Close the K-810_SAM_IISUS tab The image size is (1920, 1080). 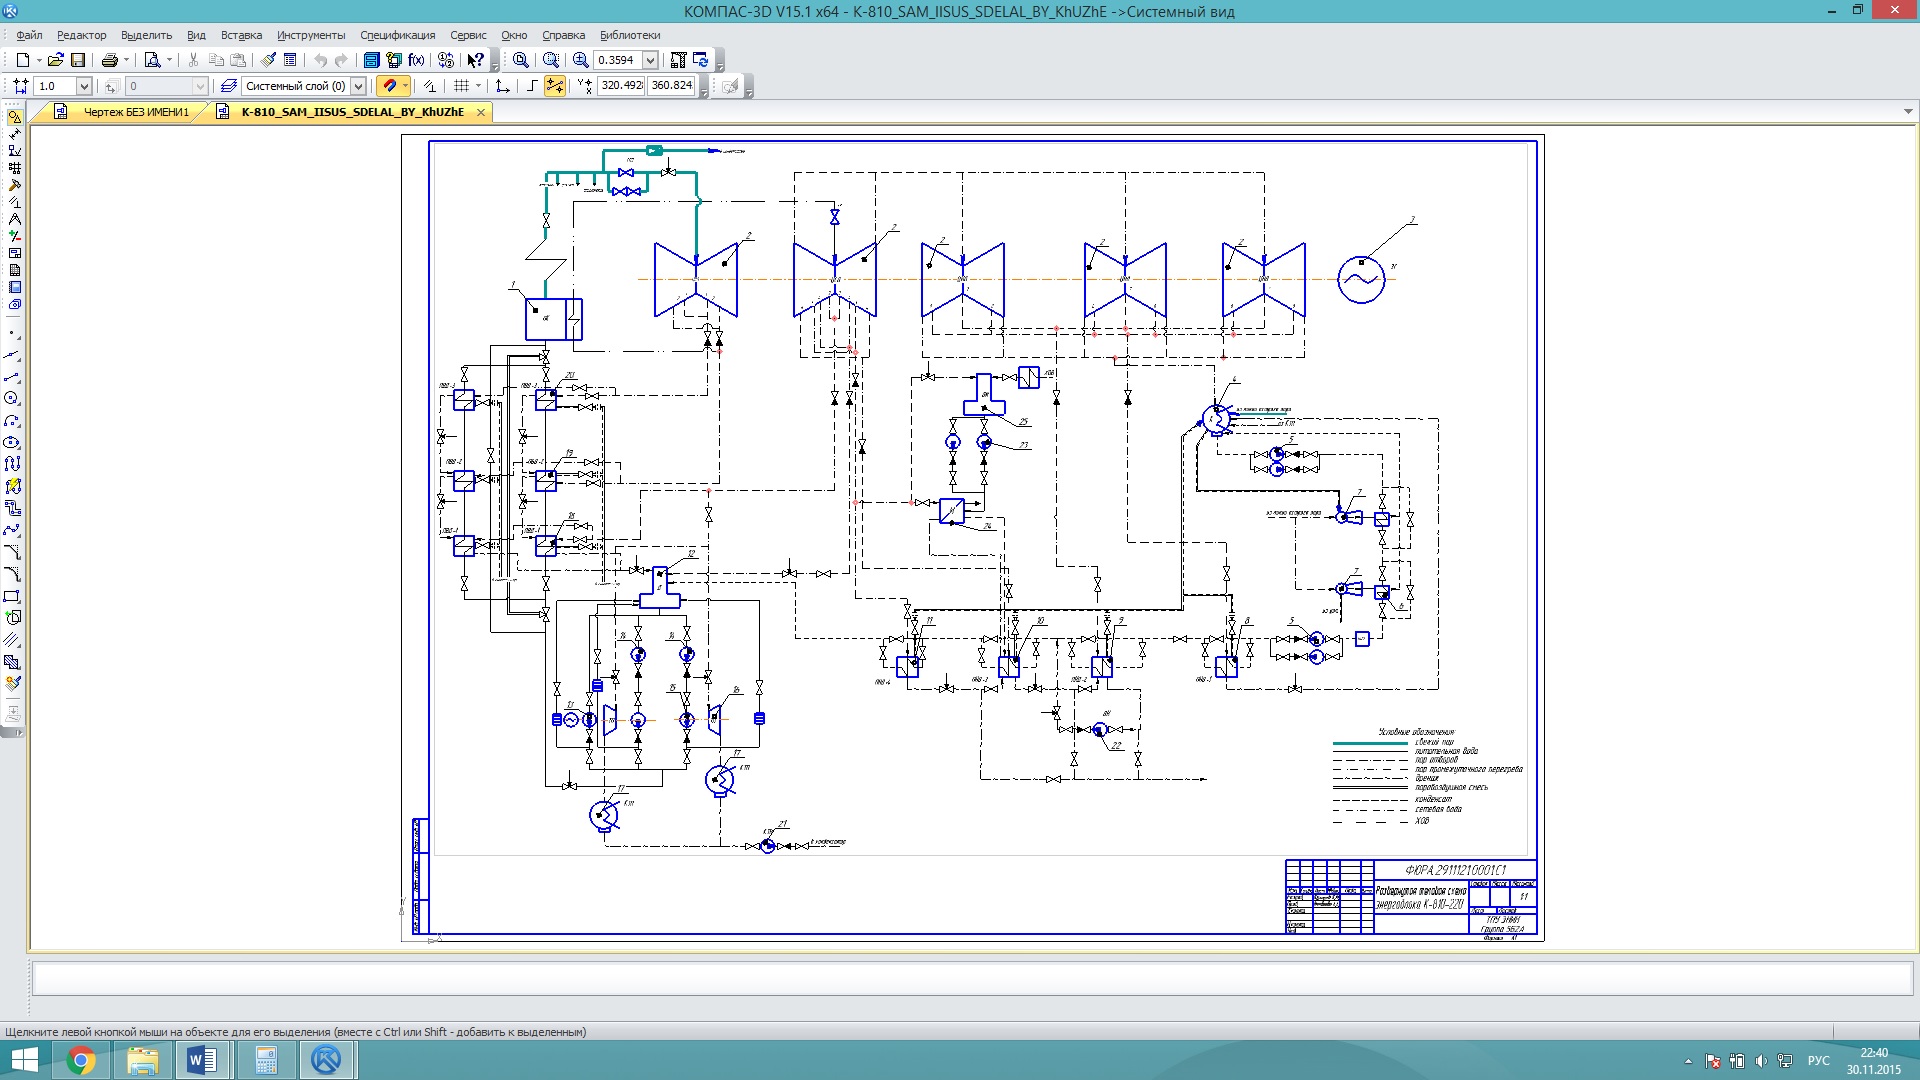point(481,112)
